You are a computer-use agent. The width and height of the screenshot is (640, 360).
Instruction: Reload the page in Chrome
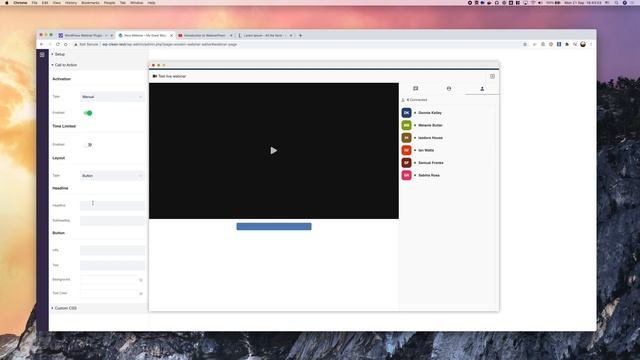(58, 44)
